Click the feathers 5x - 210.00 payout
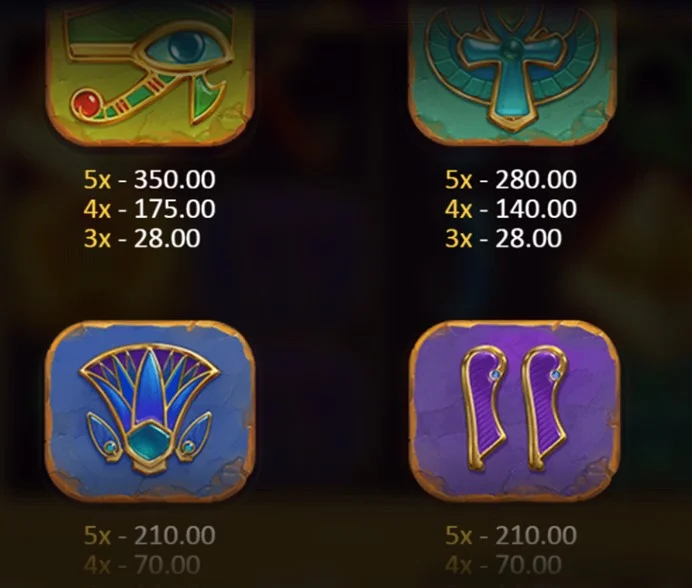The image size is (692, 588). pos(511,535)
